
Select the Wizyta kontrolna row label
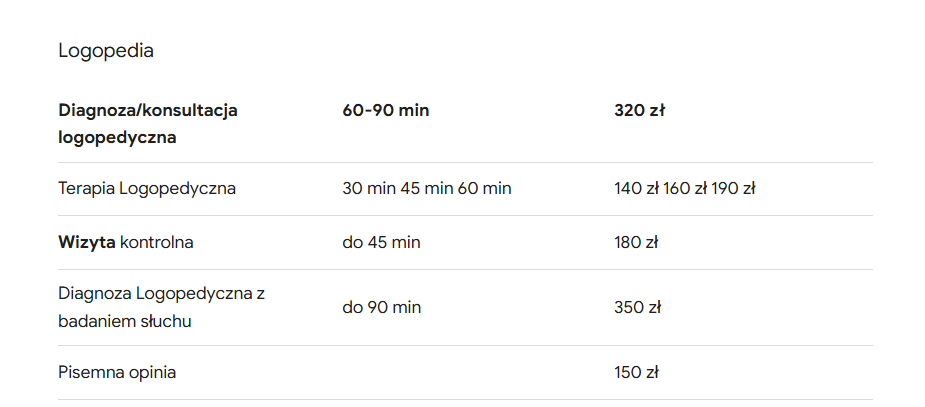tap(126, 242)
